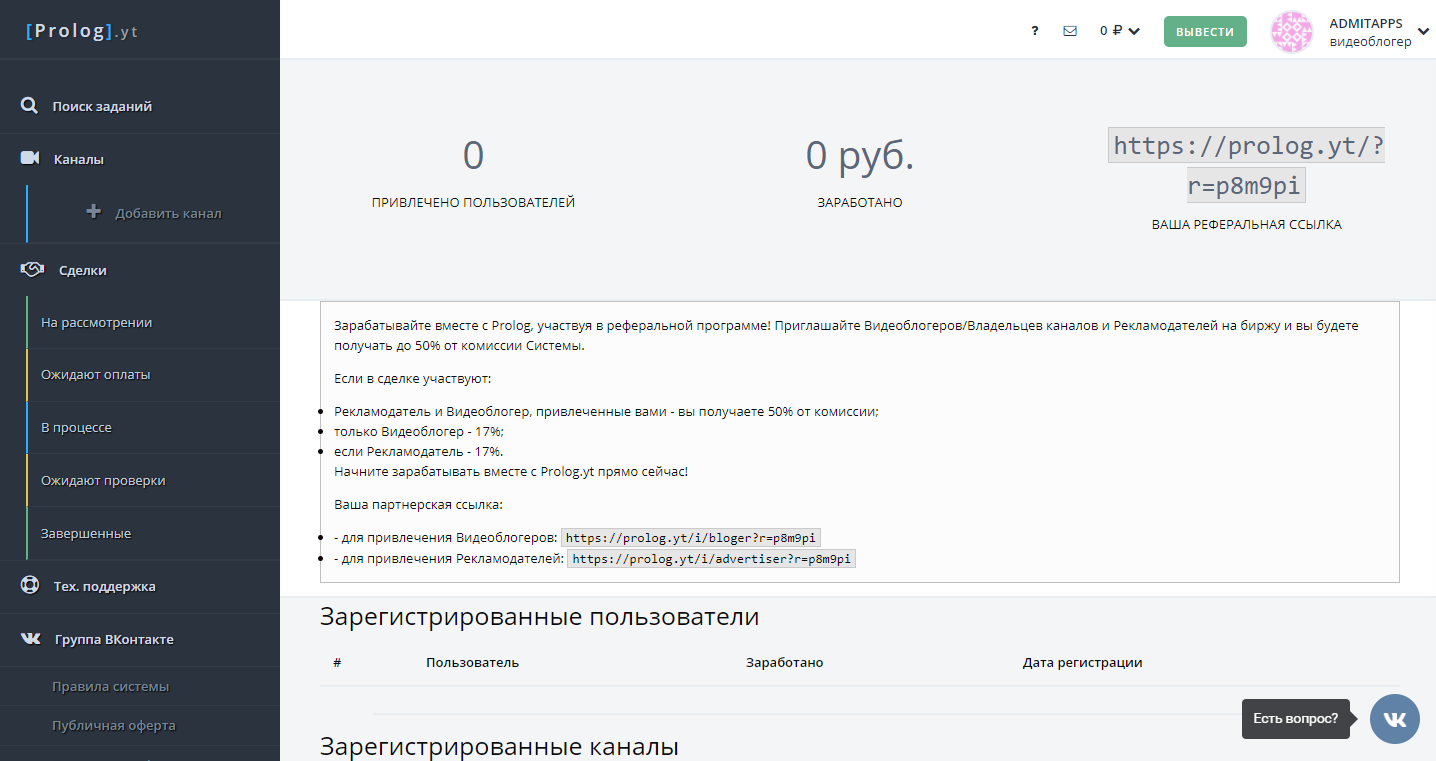Image resolution: width=1436 pixels, height=761 pixels.
Task: Click the green ВЫВЕСТИ withdraw button
Action: [1205, 31]
